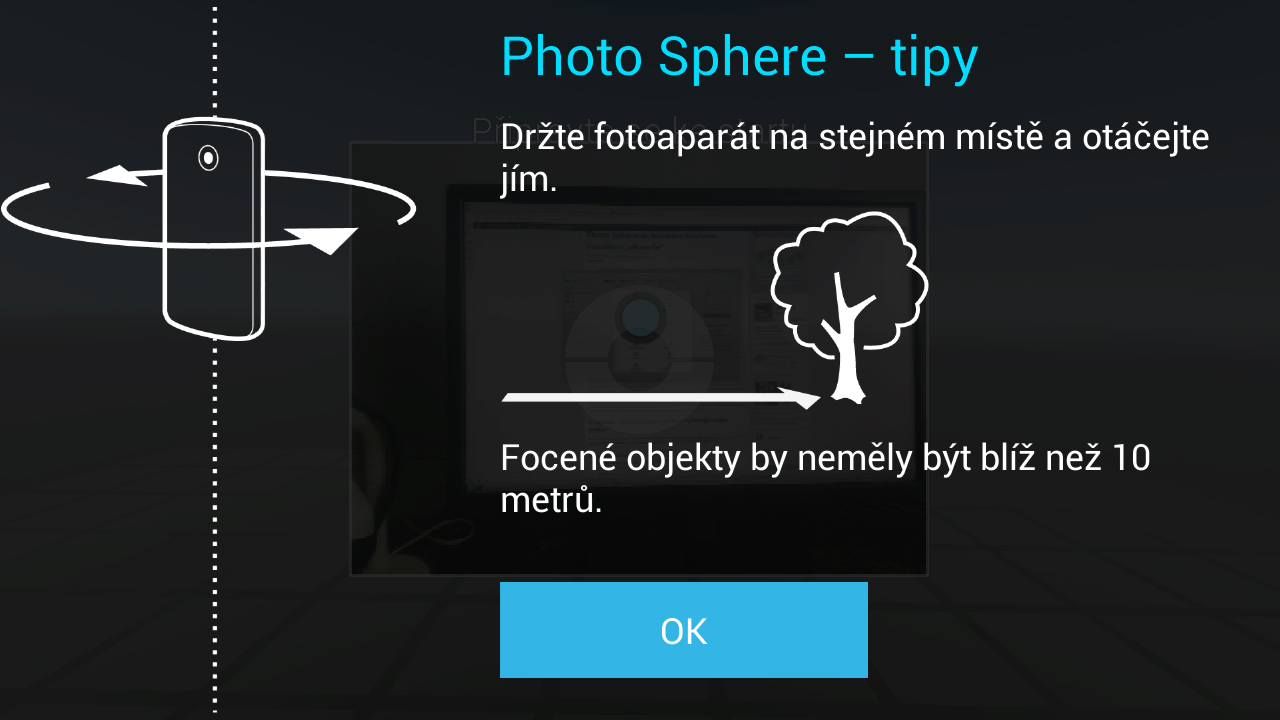Click the tree trunk in the illustration
The image size is (1280, 720).
click(848, 350)
